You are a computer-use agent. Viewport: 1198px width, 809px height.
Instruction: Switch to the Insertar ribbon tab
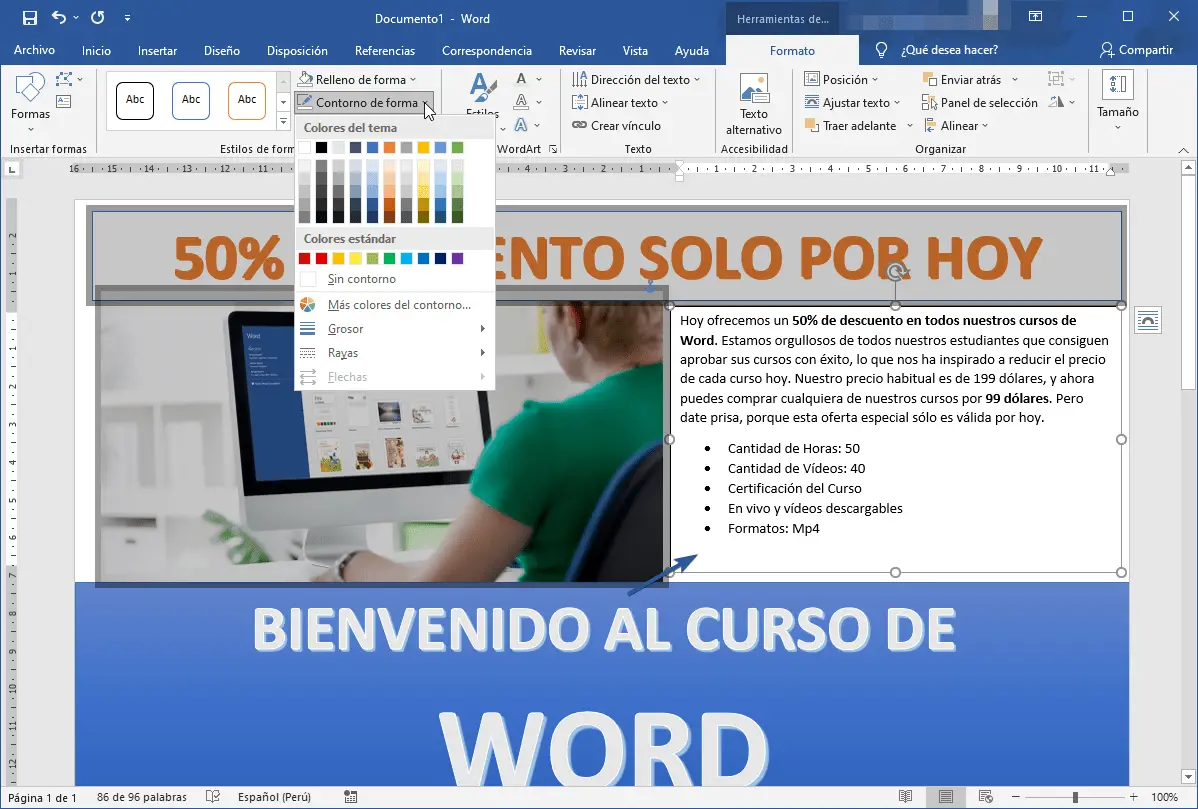157,49
